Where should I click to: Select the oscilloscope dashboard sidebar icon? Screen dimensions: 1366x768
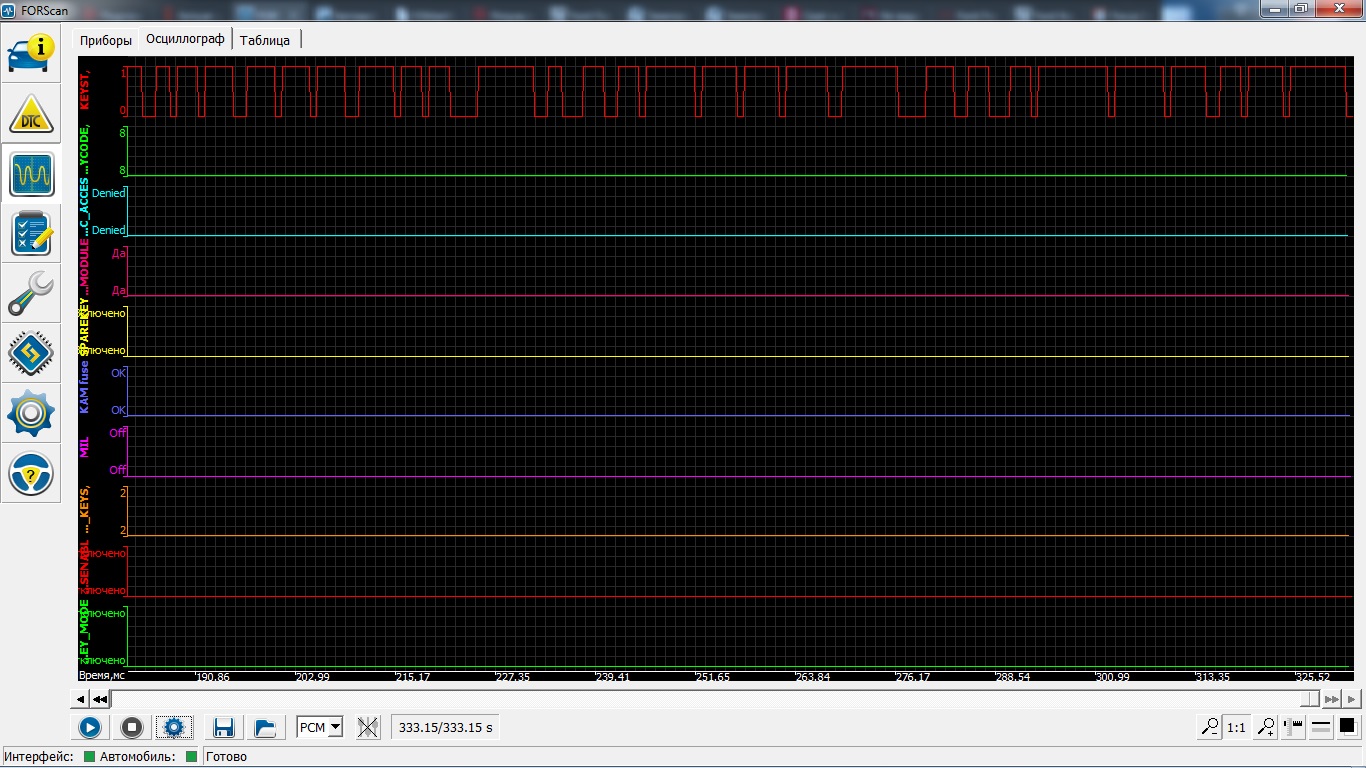point(31,174)
